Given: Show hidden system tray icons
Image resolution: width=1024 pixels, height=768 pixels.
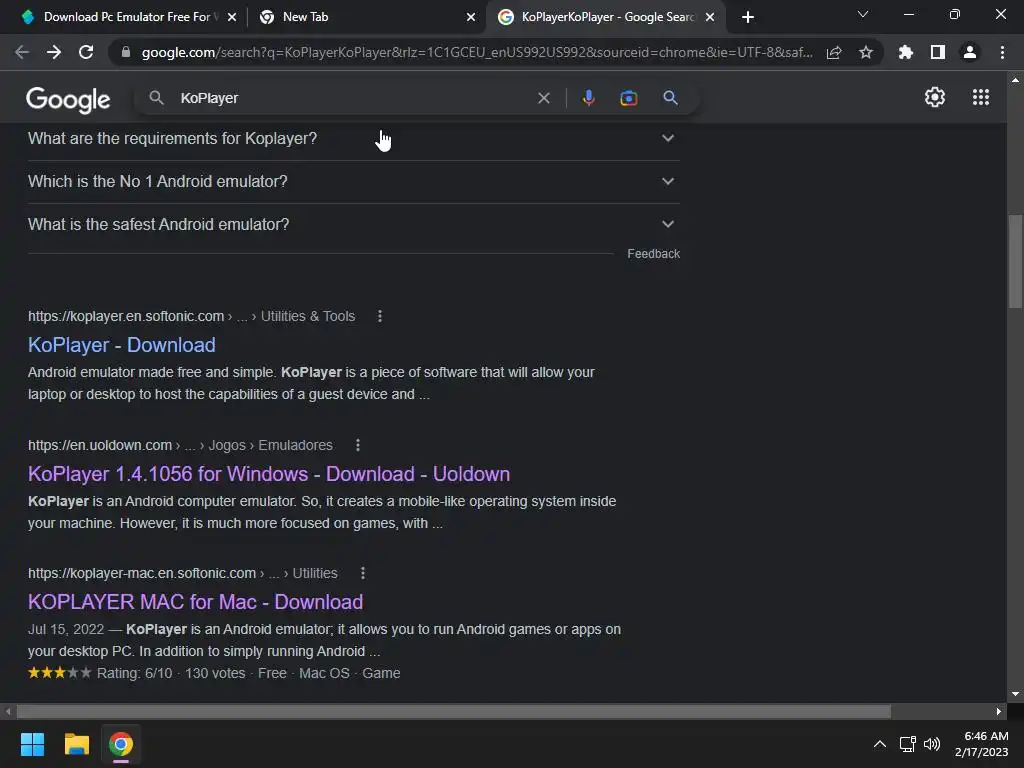Looking at the screenshot, I should [x=880, y=744].
